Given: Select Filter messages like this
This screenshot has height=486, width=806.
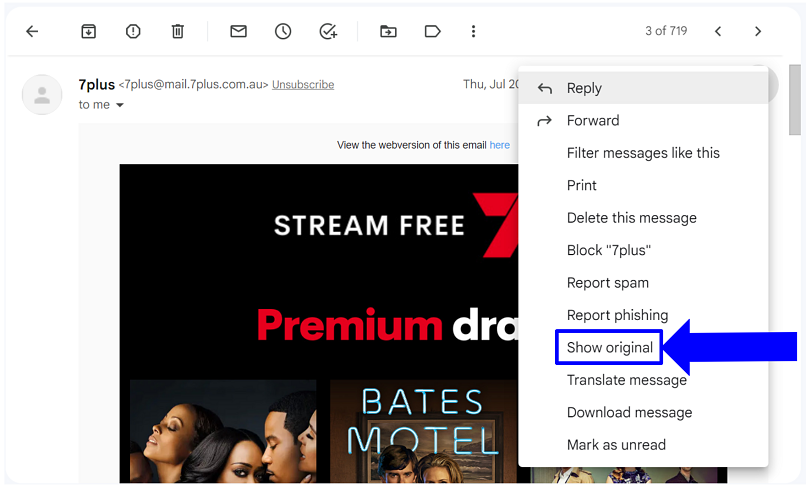Looking at the screenshot, I should pyautogui.click(x=644, y=153).
